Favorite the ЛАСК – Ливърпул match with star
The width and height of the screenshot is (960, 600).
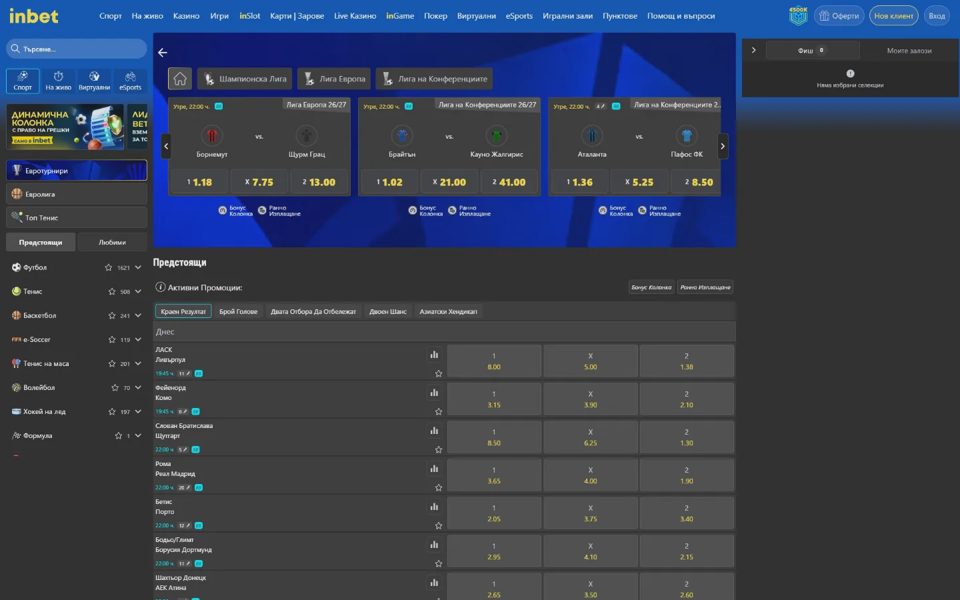point(438,373)
